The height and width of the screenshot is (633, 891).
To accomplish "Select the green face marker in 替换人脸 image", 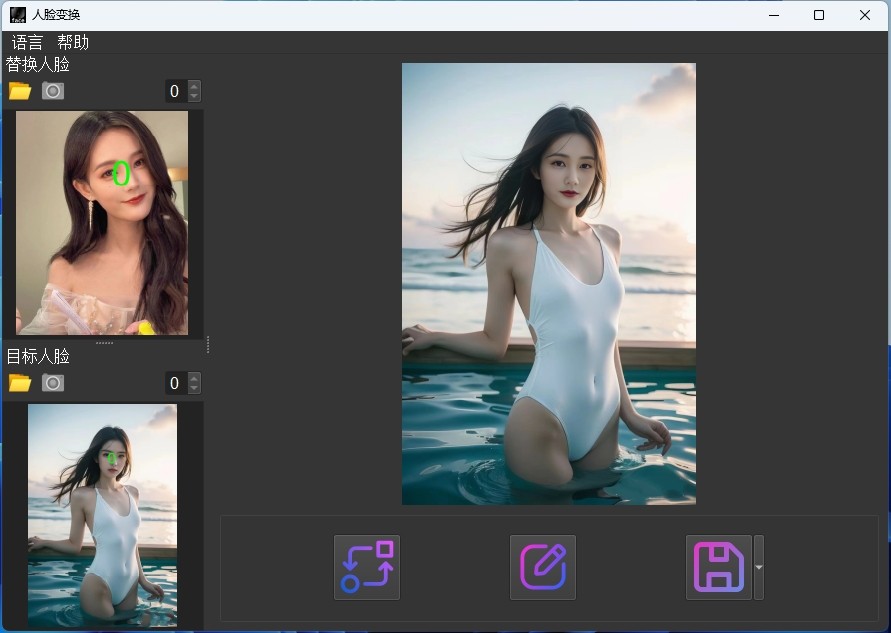I will pyautogui.click(x=121, y=173).
